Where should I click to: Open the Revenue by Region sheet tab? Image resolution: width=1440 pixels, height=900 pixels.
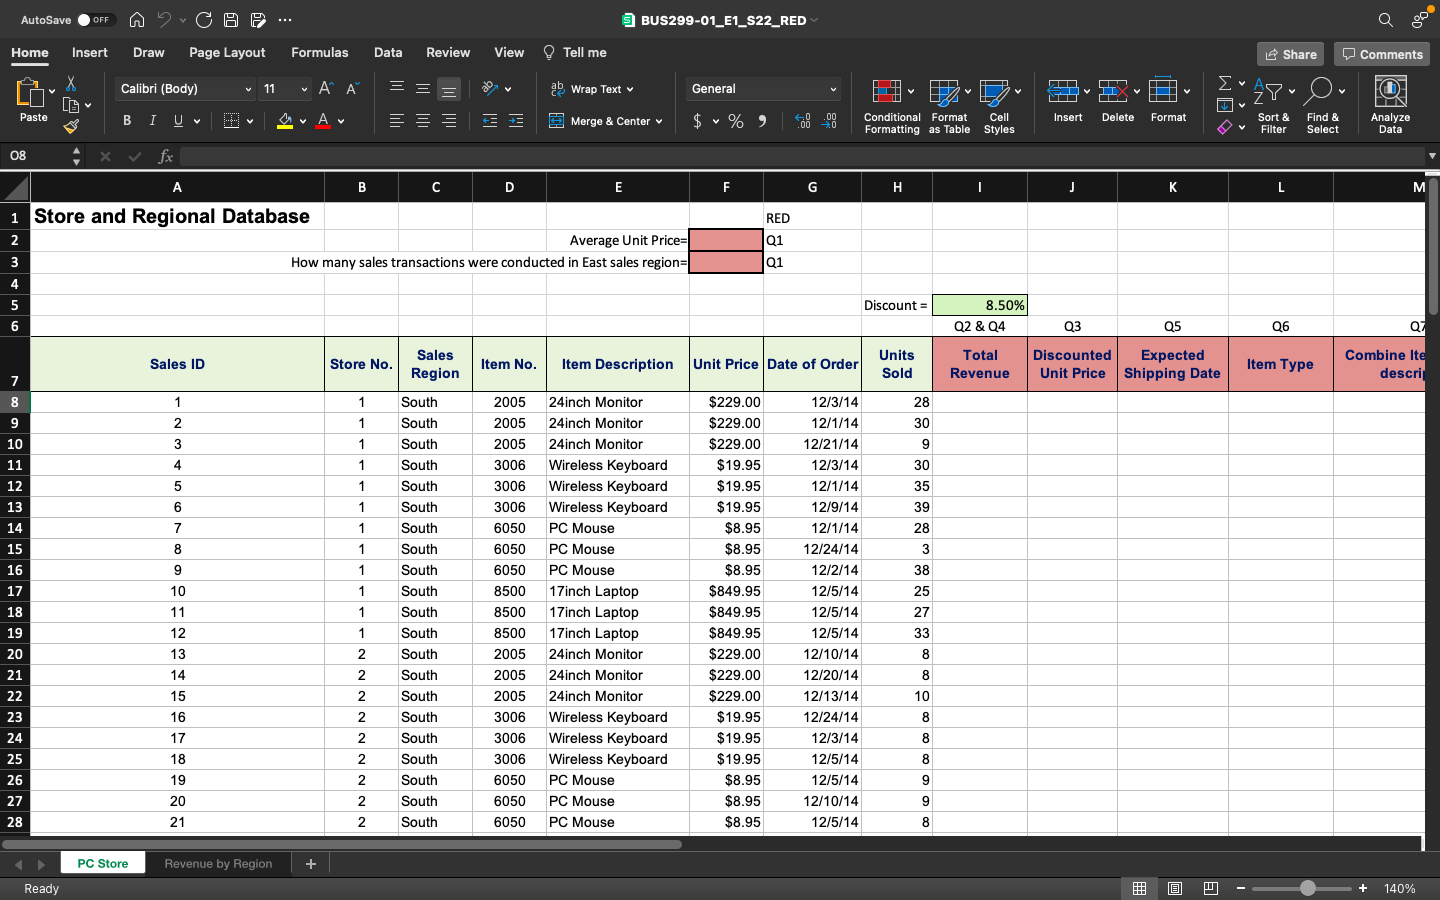[x=218, y=863]
